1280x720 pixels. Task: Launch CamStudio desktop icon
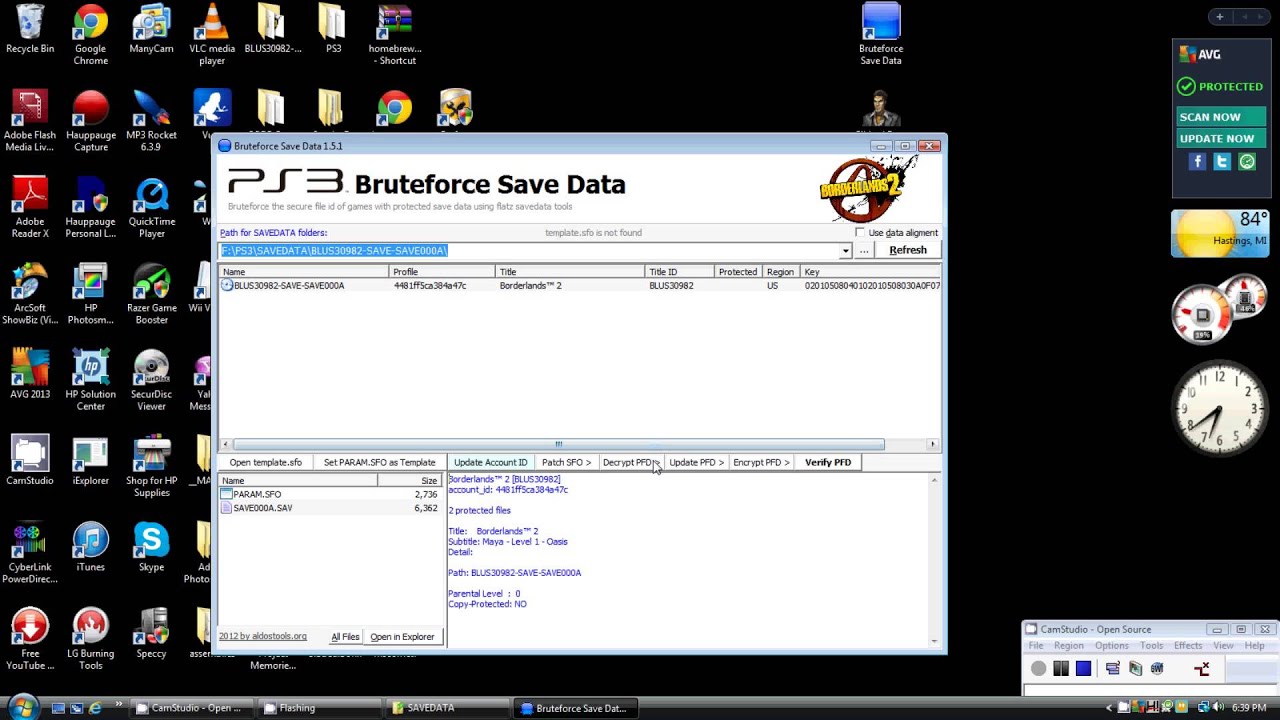click(x=30, y=461)
